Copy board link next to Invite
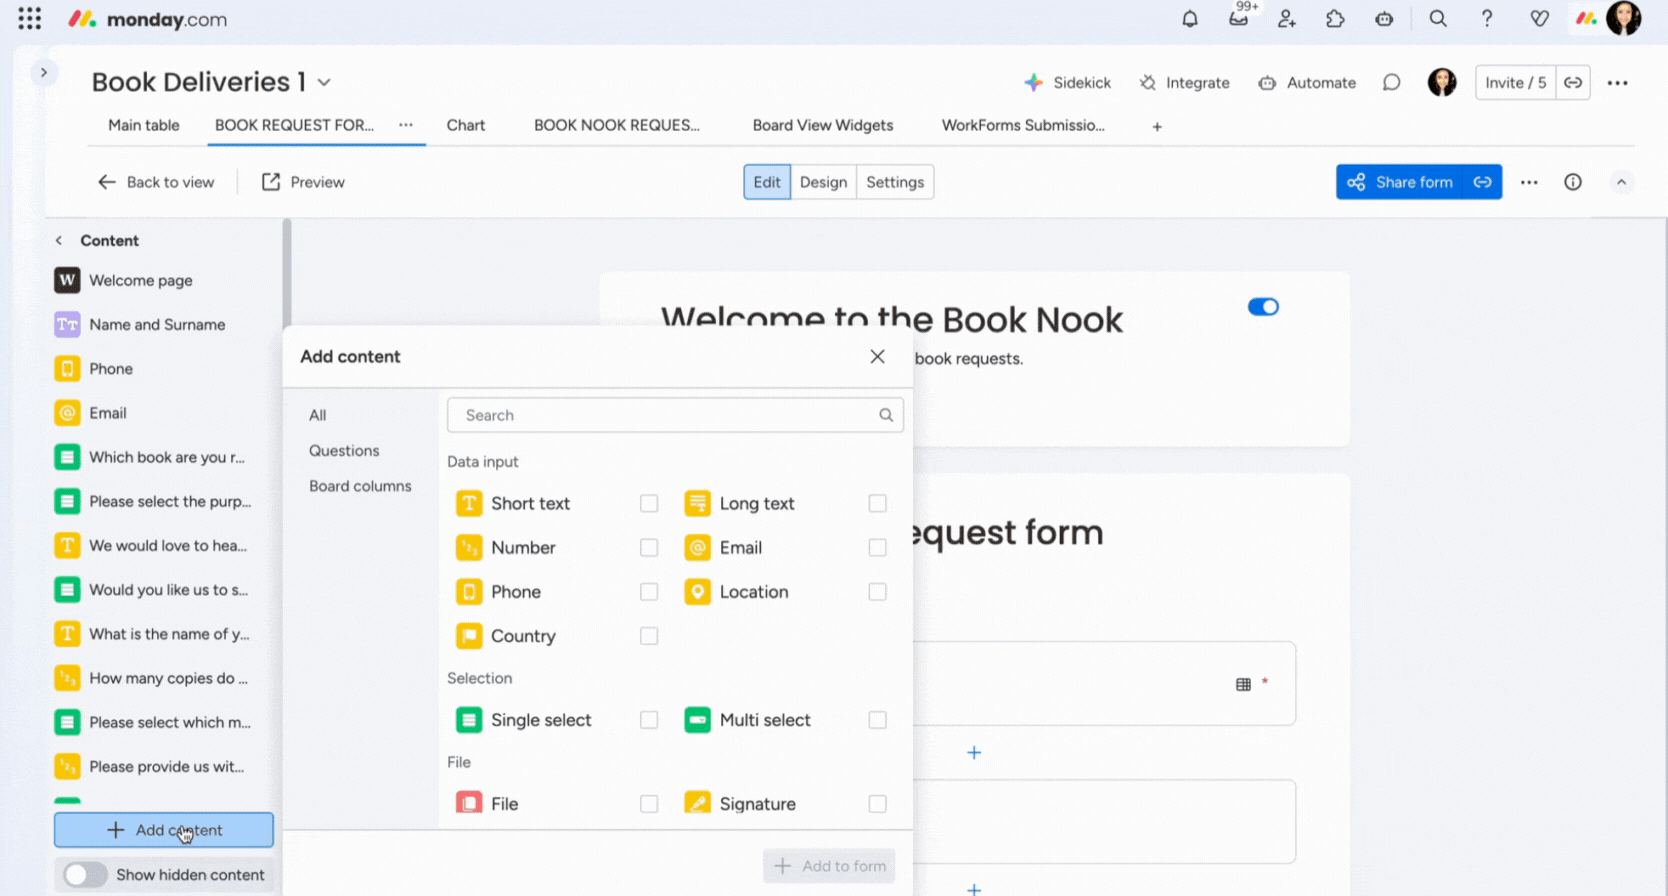Screen dimensions: 1668x896 pyautogui.click(x=1573, y=83)
